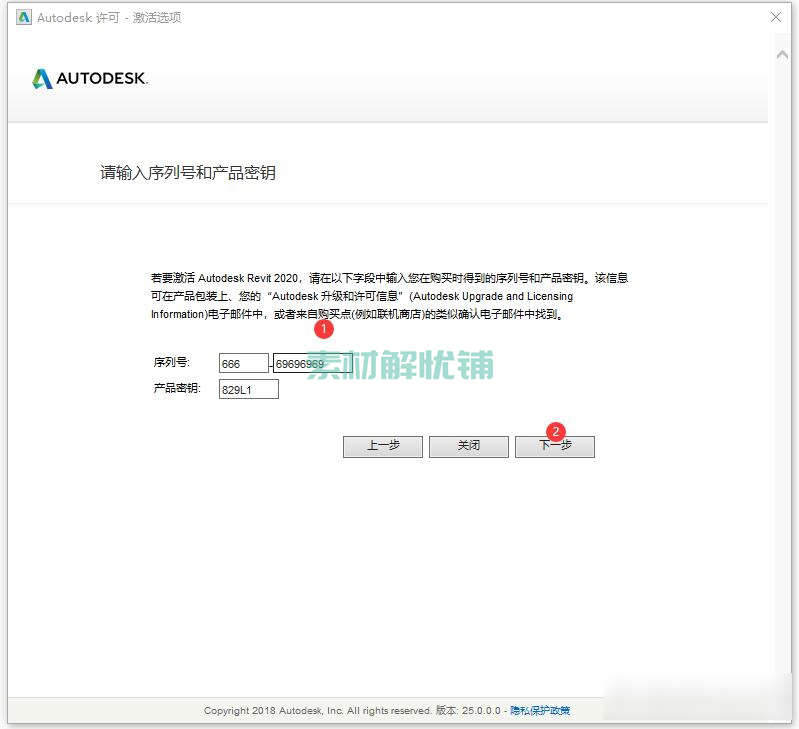Click the Autodesk icon in title bar
Image resolution: width=799 pixels, height=729 pixels.
click(x=23, y=17)
